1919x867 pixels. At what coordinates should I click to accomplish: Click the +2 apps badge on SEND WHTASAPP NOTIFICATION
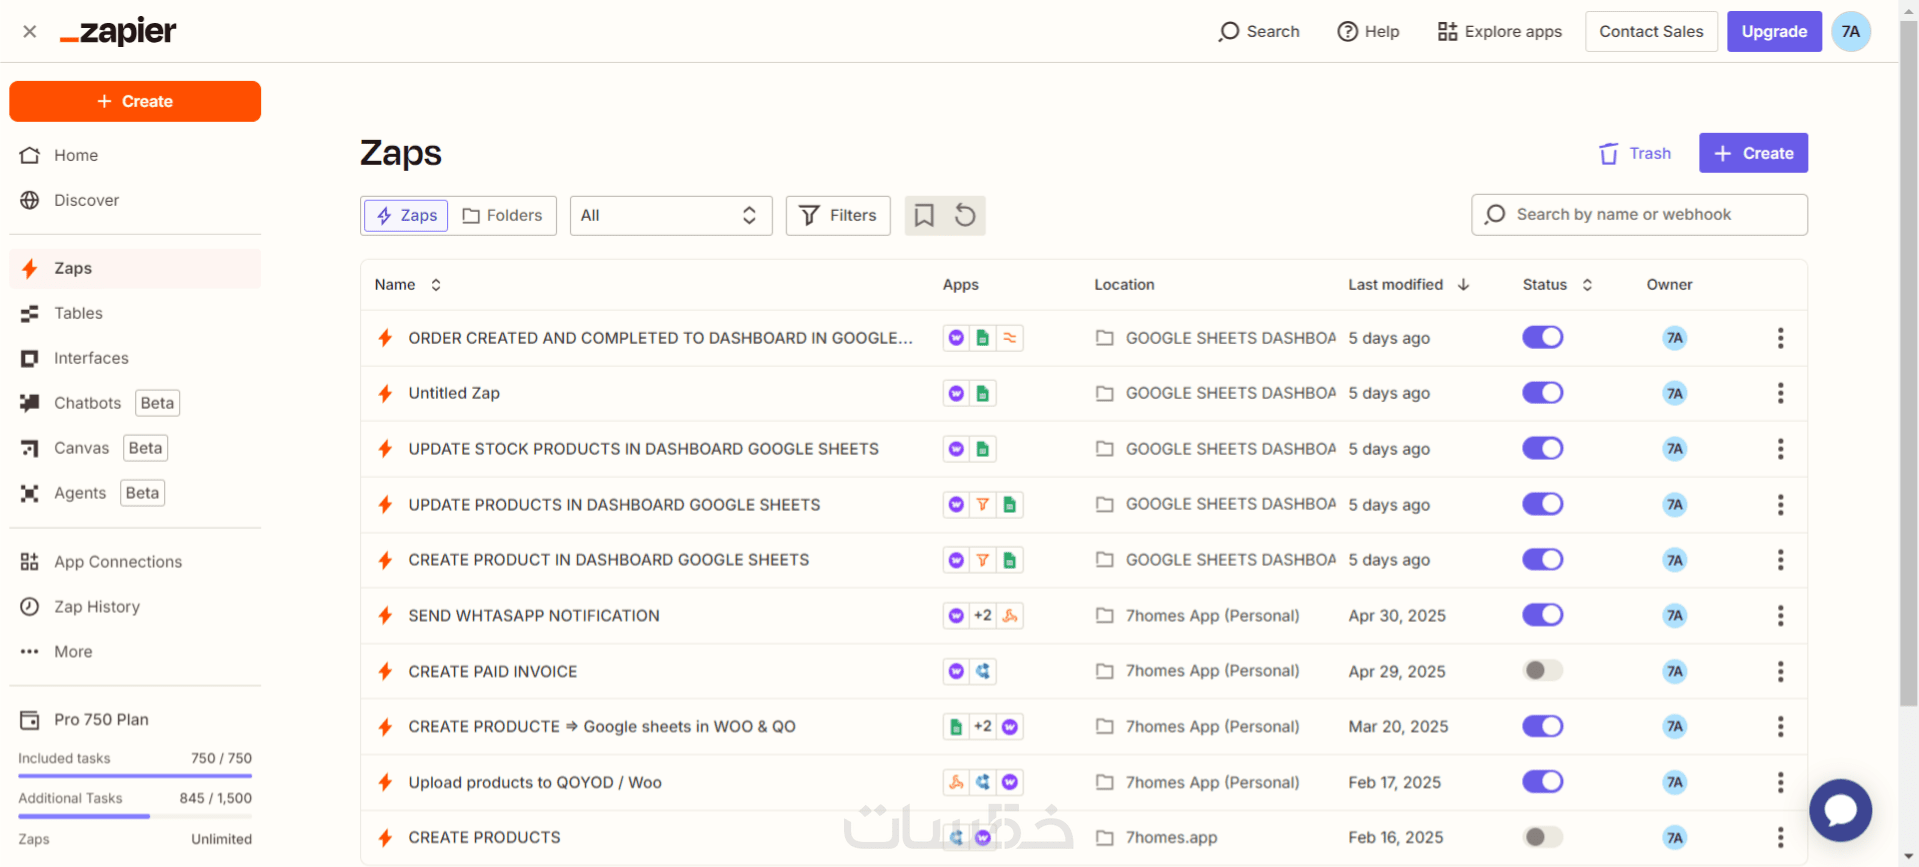[983, 616]
